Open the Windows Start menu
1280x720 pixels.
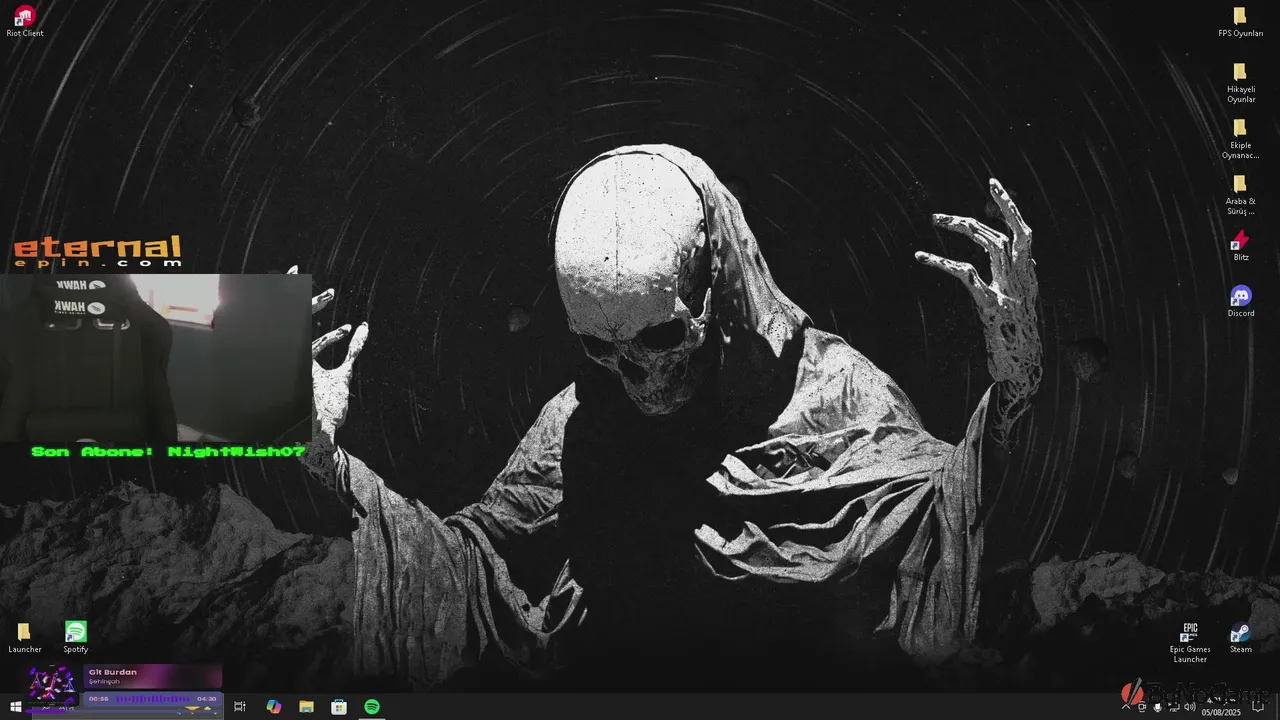pos(16,707)
